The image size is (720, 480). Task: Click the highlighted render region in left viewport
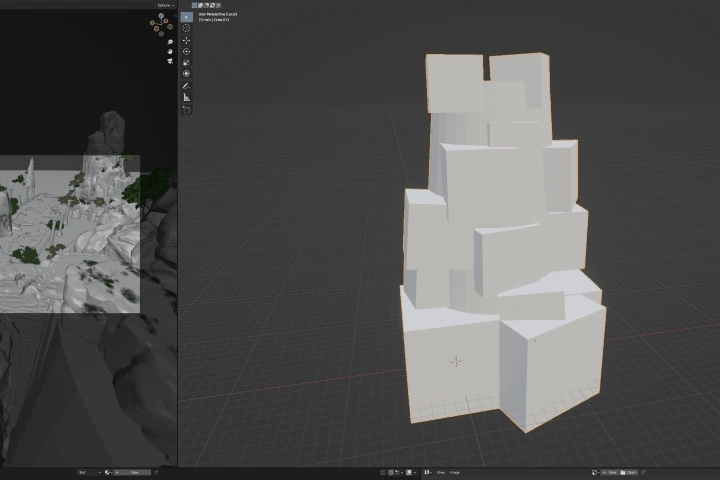coord(70,234)
